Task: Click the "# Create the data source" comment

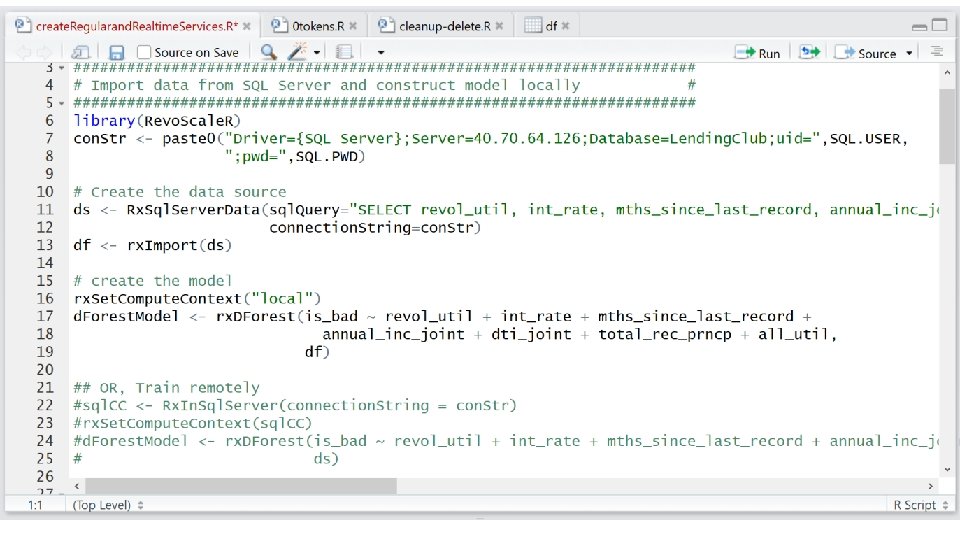Action: click(x=179, y=192)
